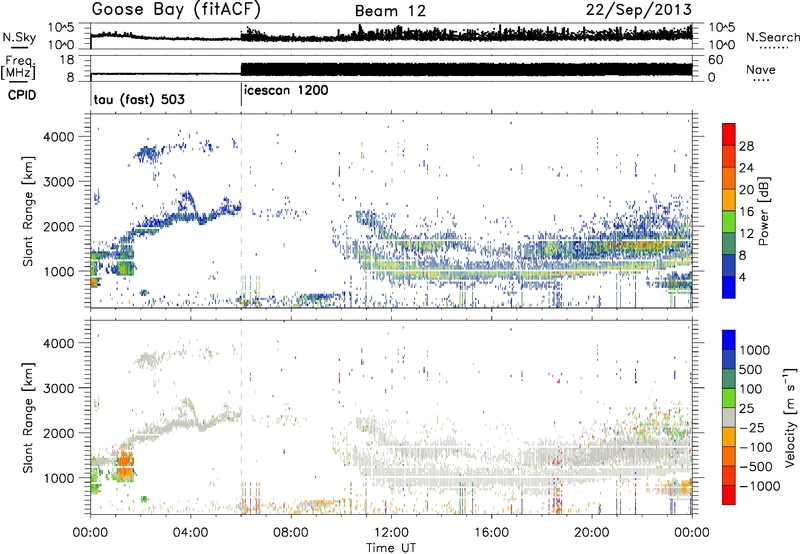Image resolution: width=800 pixels, height=554 pixels.
Task: Select the 'tau (fast) 503' CPID marker
Action: (x=139, y=99)
